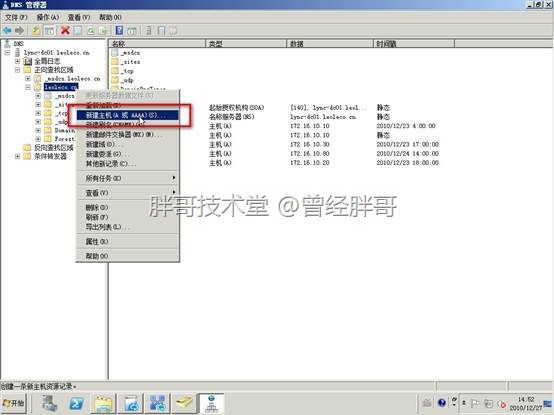This screenshot has height=415, width=554.
Task: Expand the 全局日志 tree node
Action: click(17, 61)
